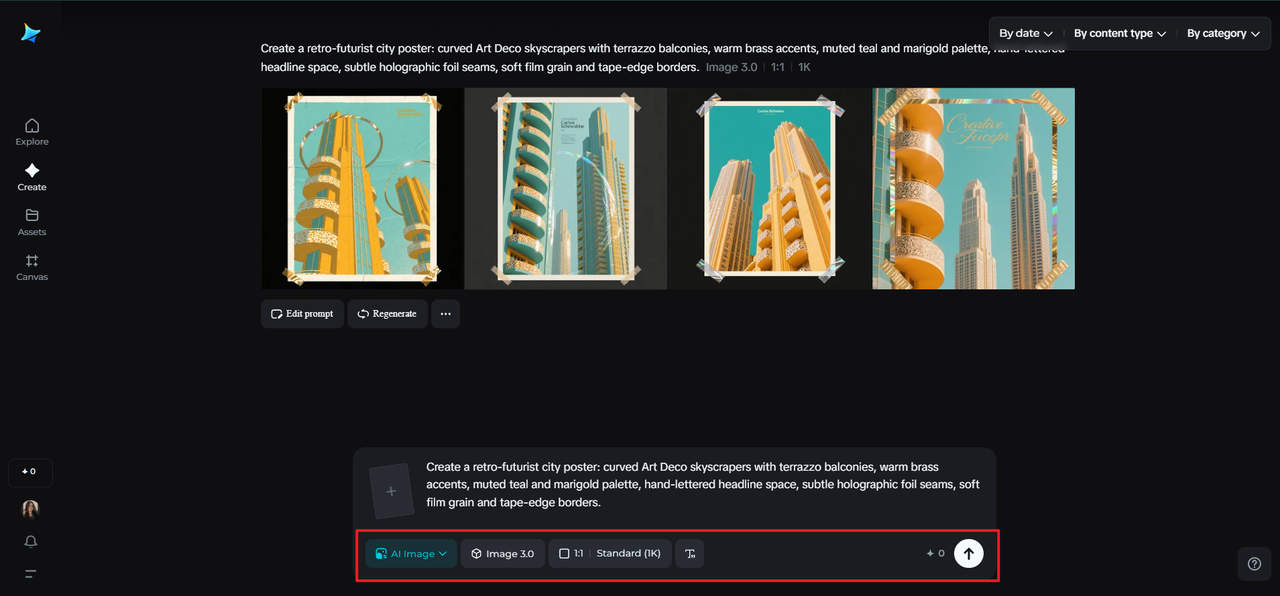
Task: Open the Explore page
Action: [x=32, y=131]
